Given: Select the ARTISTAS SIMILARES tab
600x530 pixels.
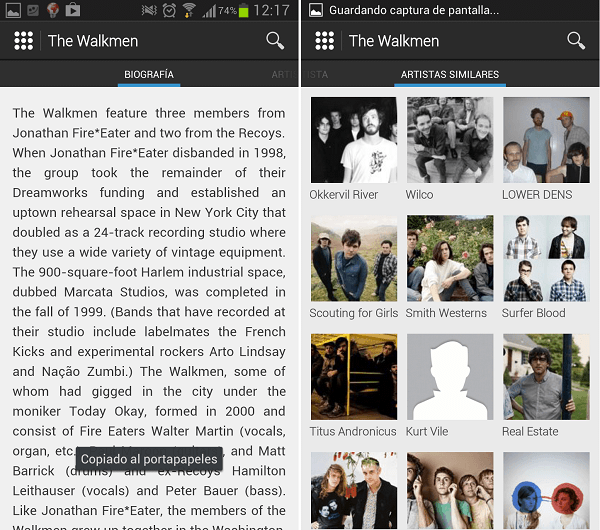Looking at the screenshot, I should pos(450,74).
